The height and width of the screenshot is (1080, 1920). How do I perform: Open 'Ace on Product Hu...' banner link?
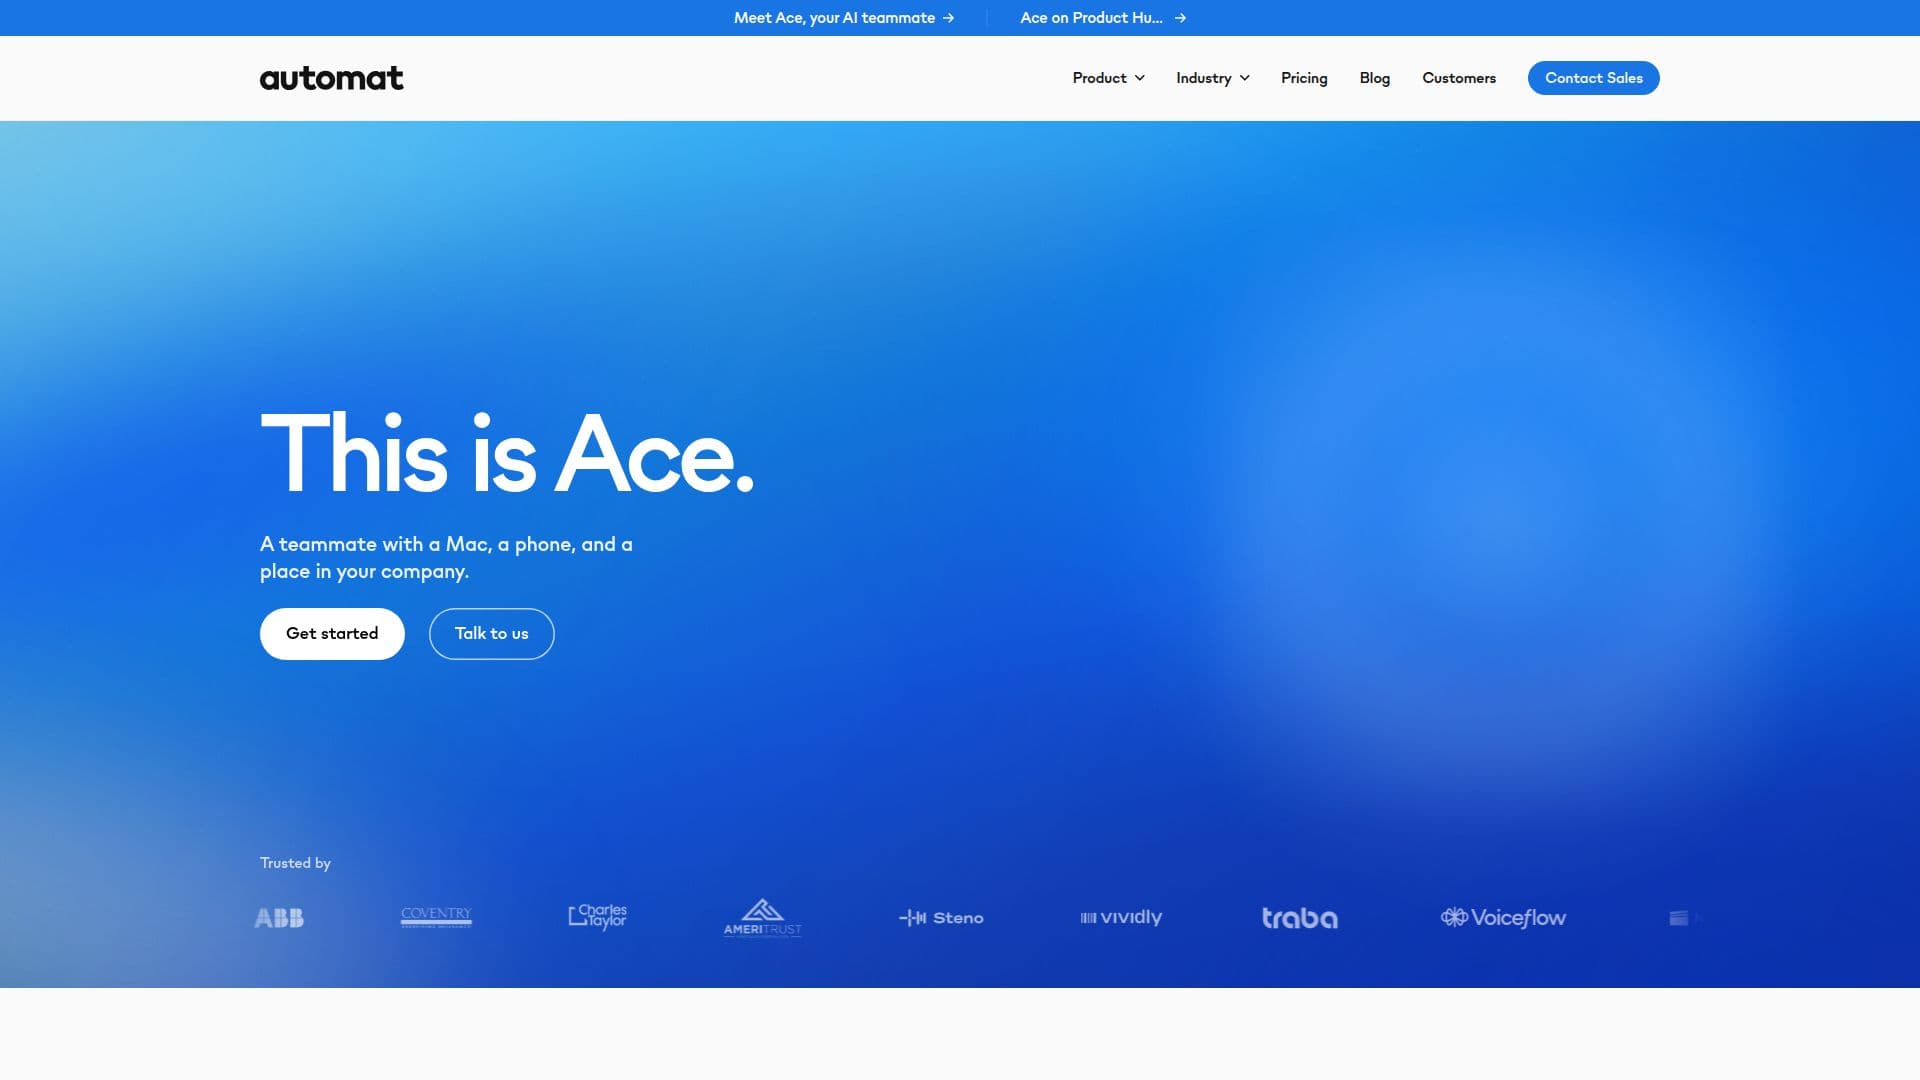(1103, 18)
